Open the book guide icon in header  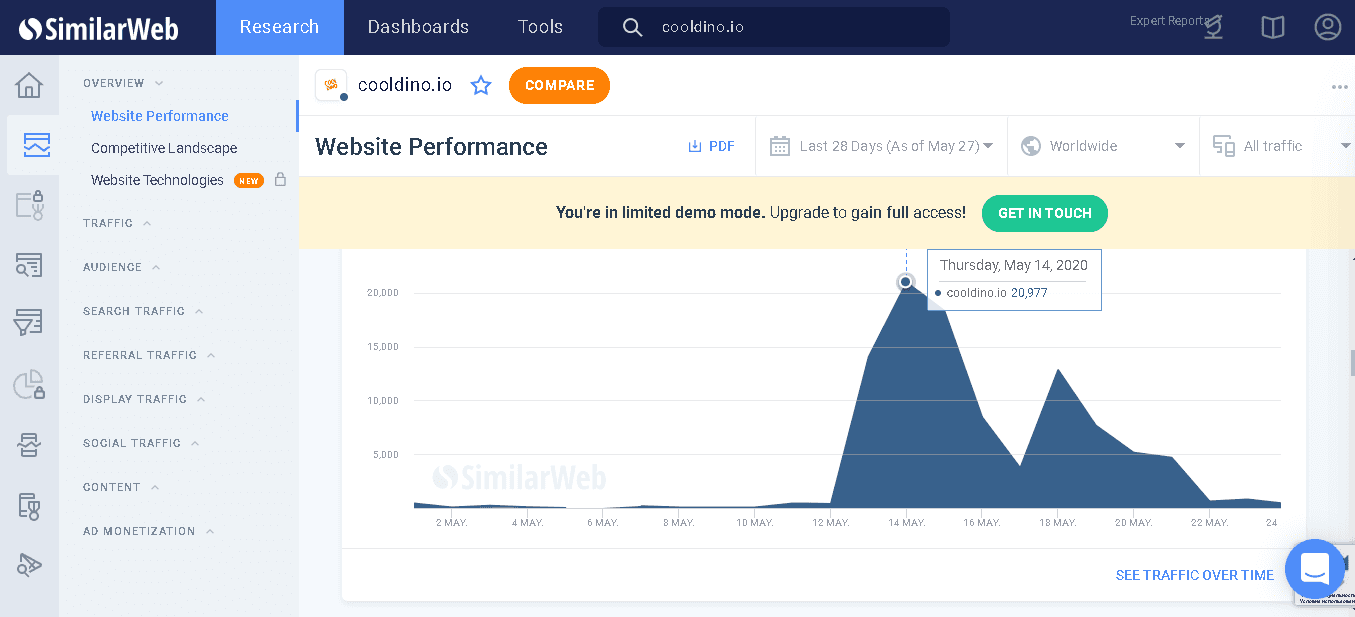1272,27
